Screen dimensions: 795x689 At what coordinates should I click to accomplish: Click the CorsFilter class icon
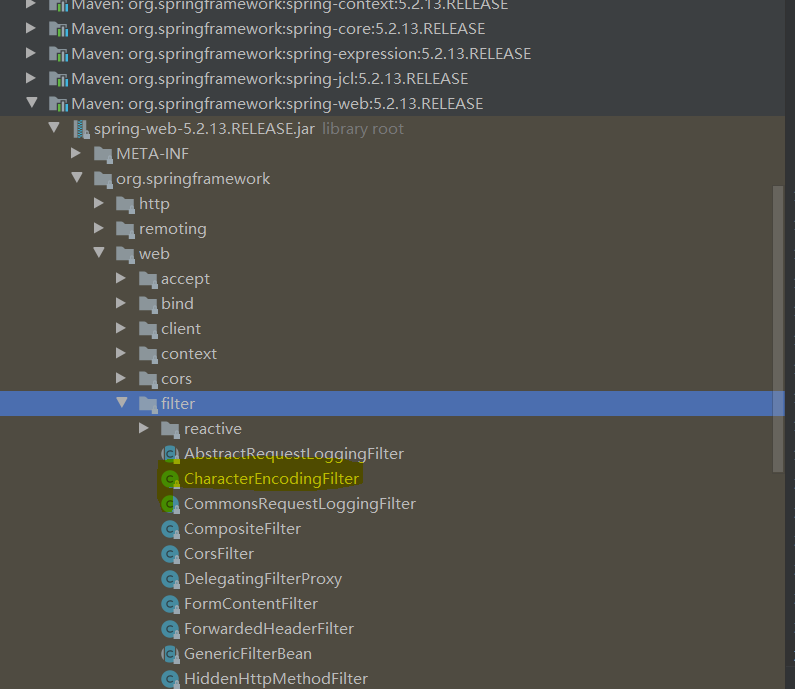click(x=170, y=554)
